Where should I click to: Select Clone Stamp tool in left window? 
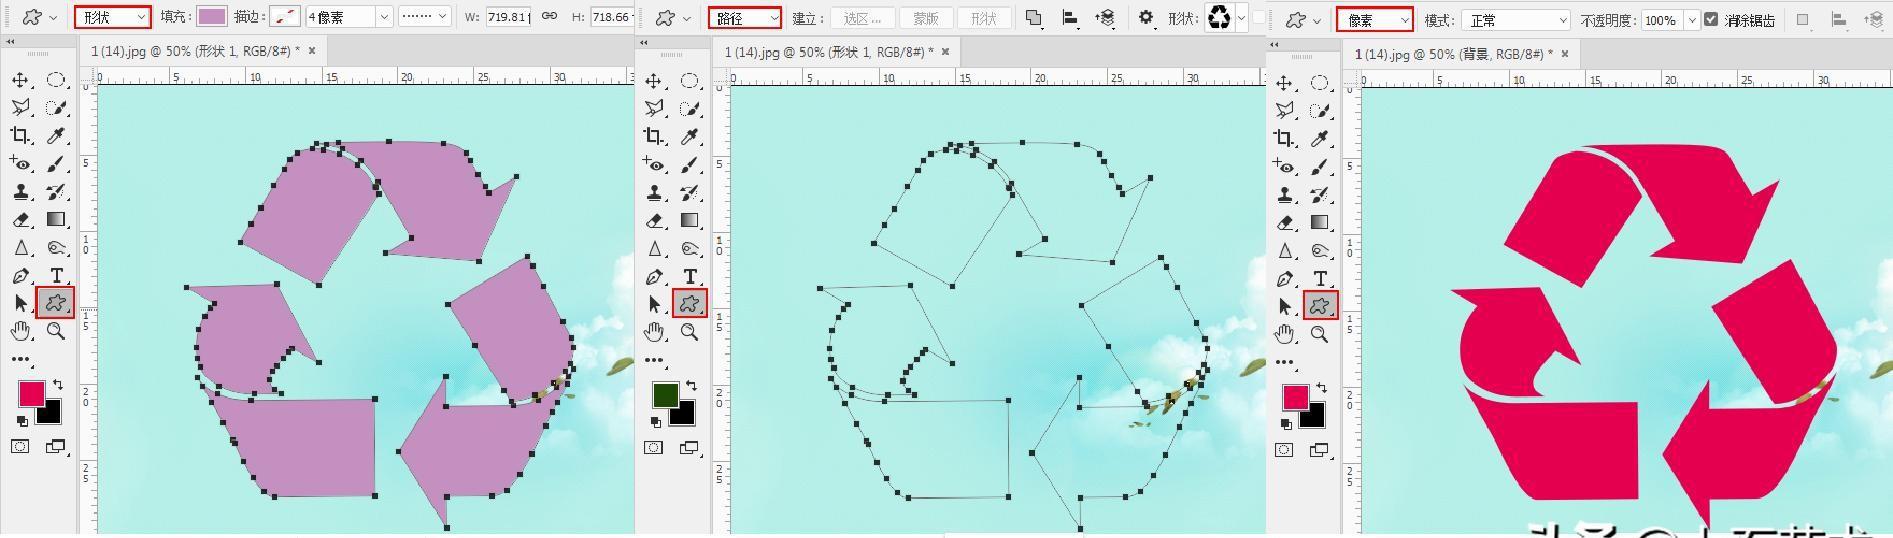[x=20, y=192]
